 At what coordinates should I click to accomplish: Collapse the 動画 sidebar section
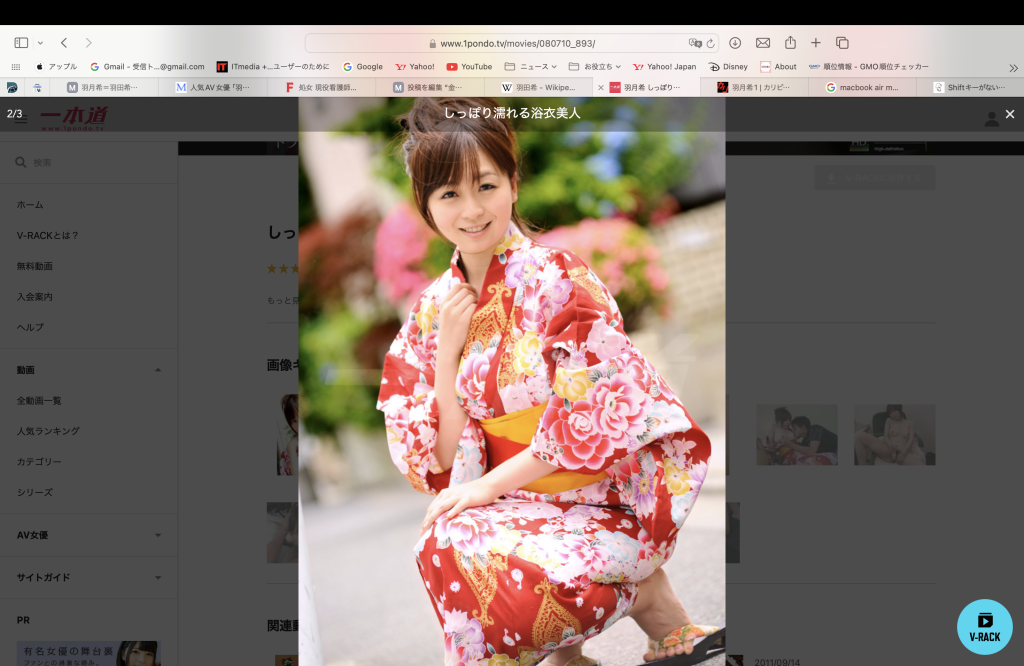[158, 370]
